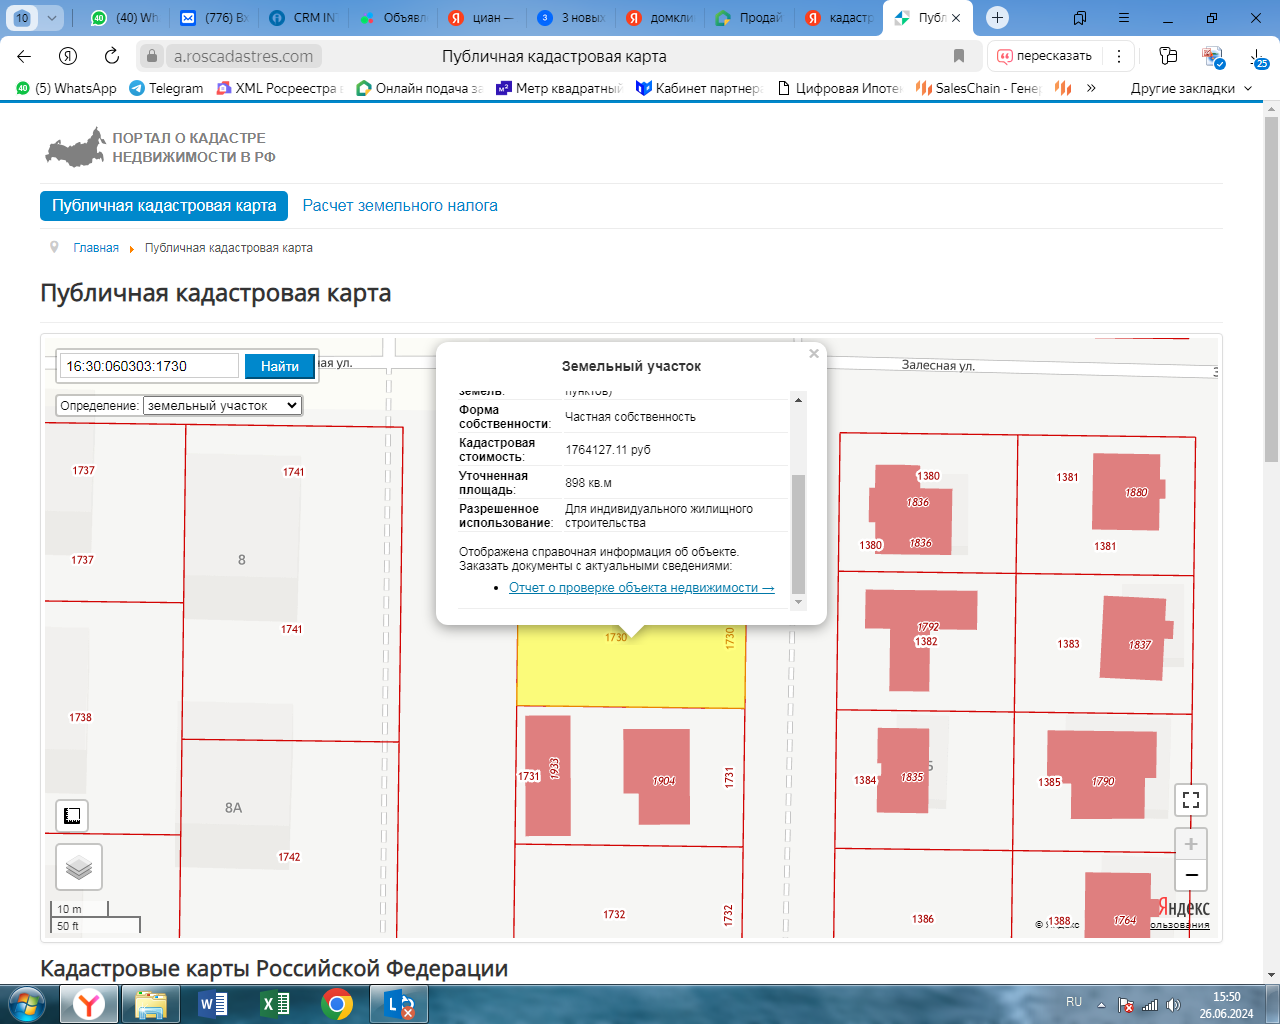Open Расчет земельного налога tab
The height and width of the screenshot is (1024, 1280).
(400, 206)
